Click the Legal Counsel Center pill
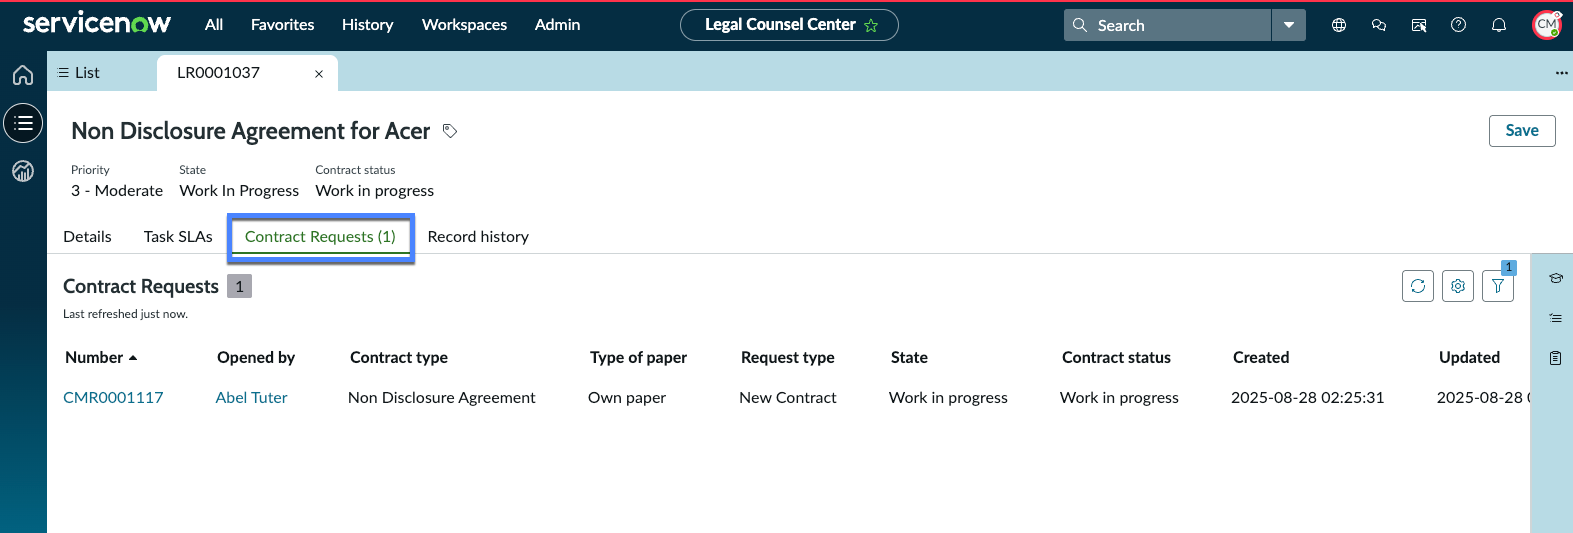This screenshot has width=1573, height=533. pos(789,25)
